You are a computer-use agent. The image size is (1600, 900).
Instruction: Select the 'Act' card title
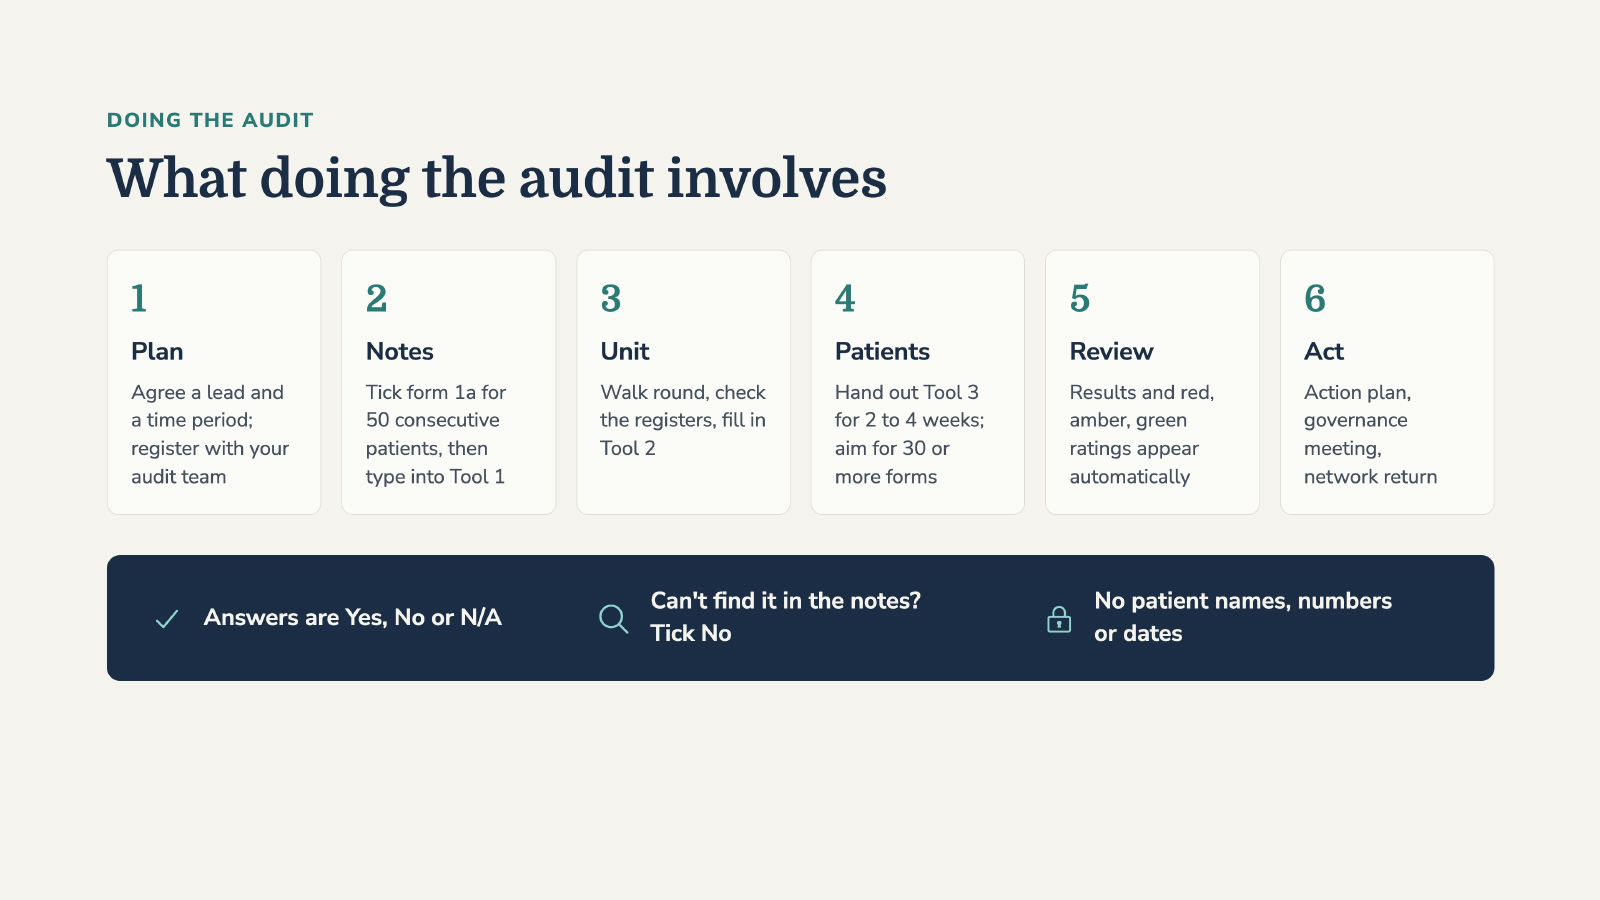(1323, 352)
